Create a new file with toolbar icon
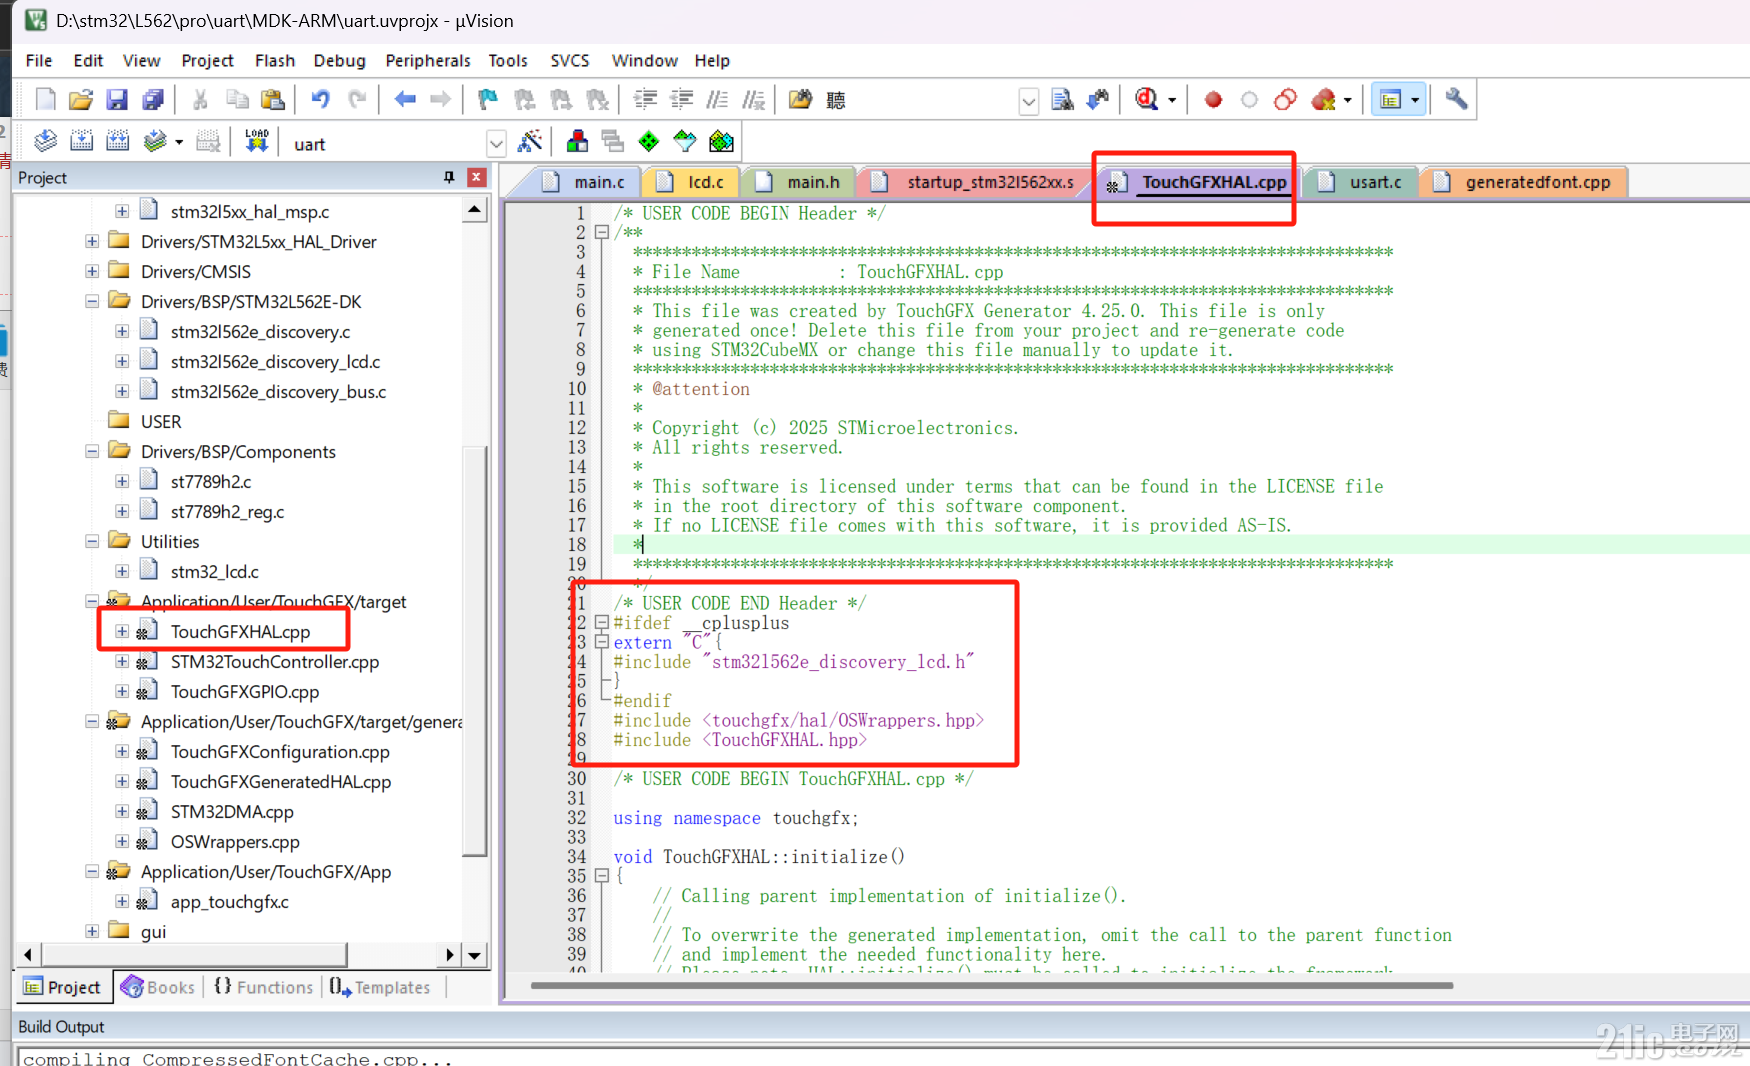 [46, 99]
